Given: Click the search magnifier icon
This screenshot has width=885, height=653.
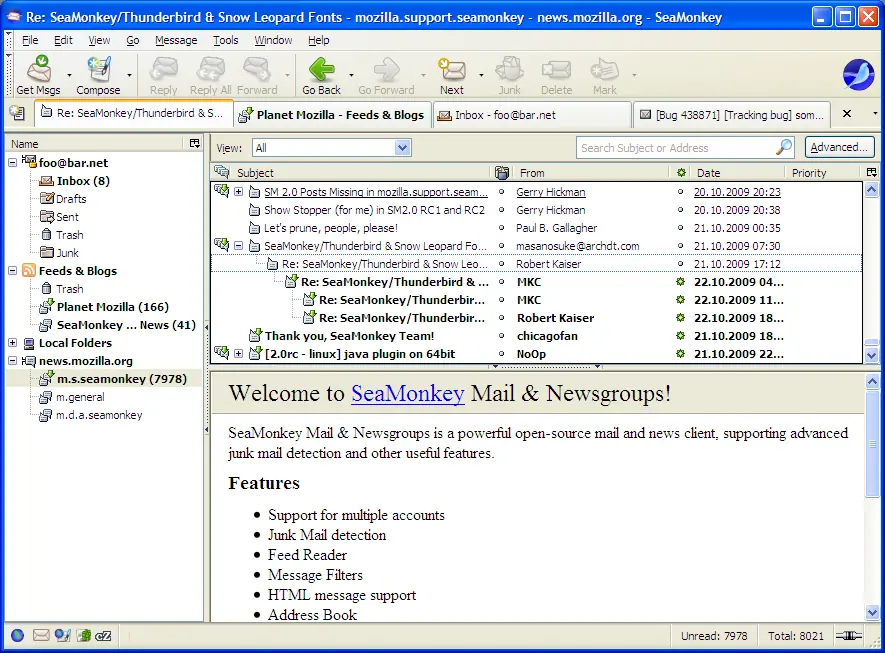Looking at the screenshot, I should 784,147.
